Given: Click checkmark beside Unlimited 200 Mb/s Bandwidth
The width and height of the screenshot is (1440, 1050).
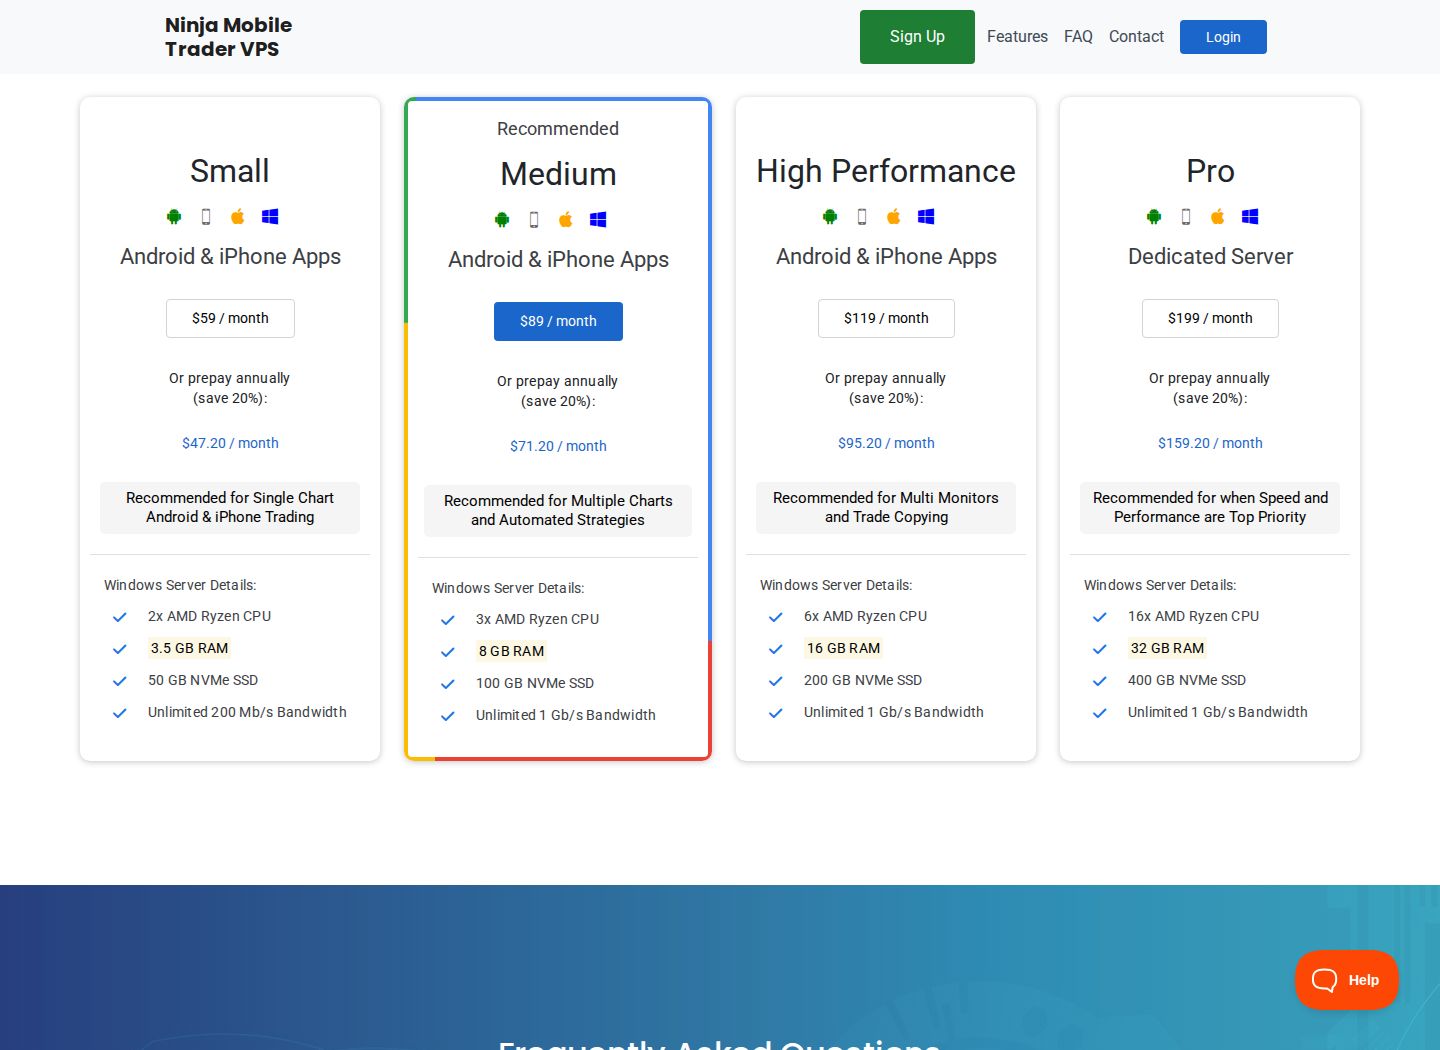Looking at the screenshot, I should tap(120, 713).
